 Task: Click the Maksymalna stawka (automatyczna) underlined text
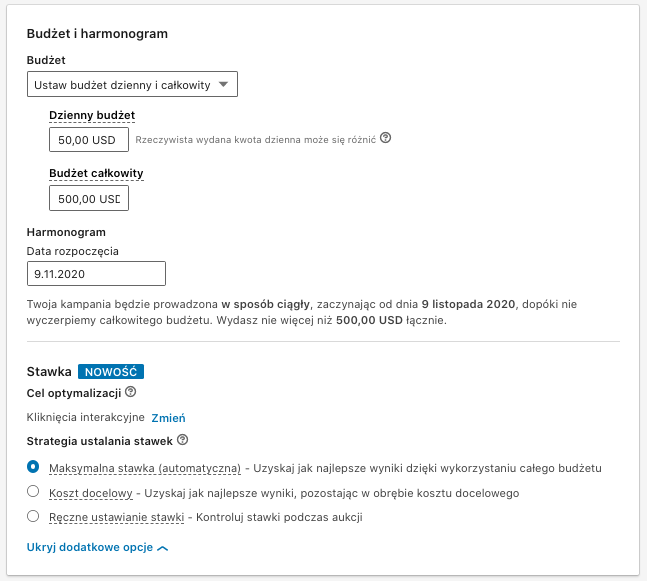pos(145,468)
